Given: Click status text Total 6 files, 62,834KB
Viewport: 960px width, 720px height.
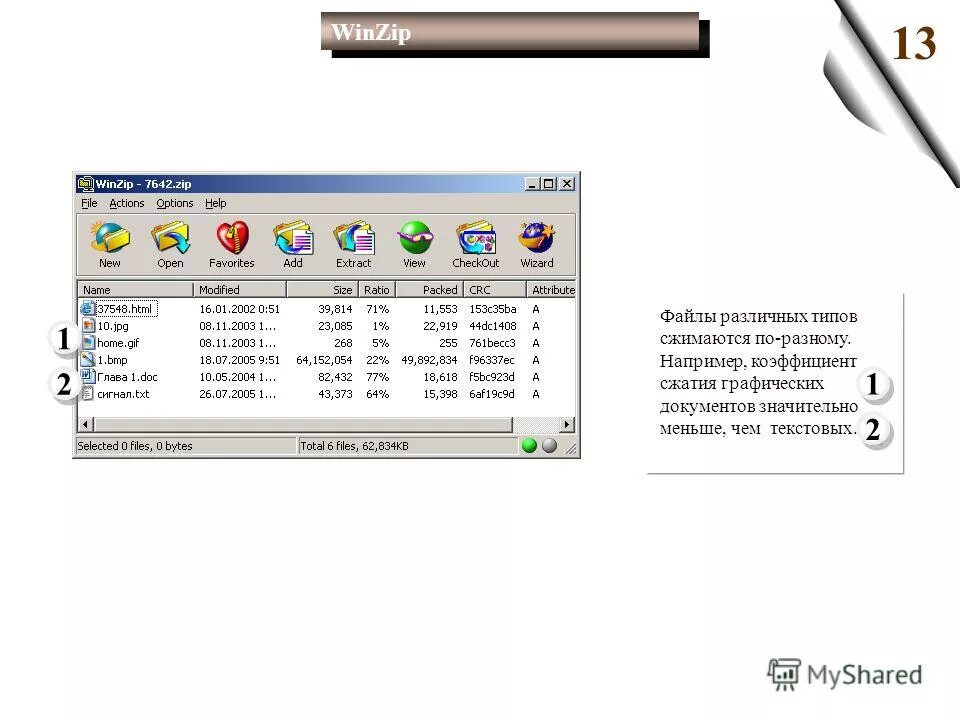Looking at the screenshot, I should [354, 446].
